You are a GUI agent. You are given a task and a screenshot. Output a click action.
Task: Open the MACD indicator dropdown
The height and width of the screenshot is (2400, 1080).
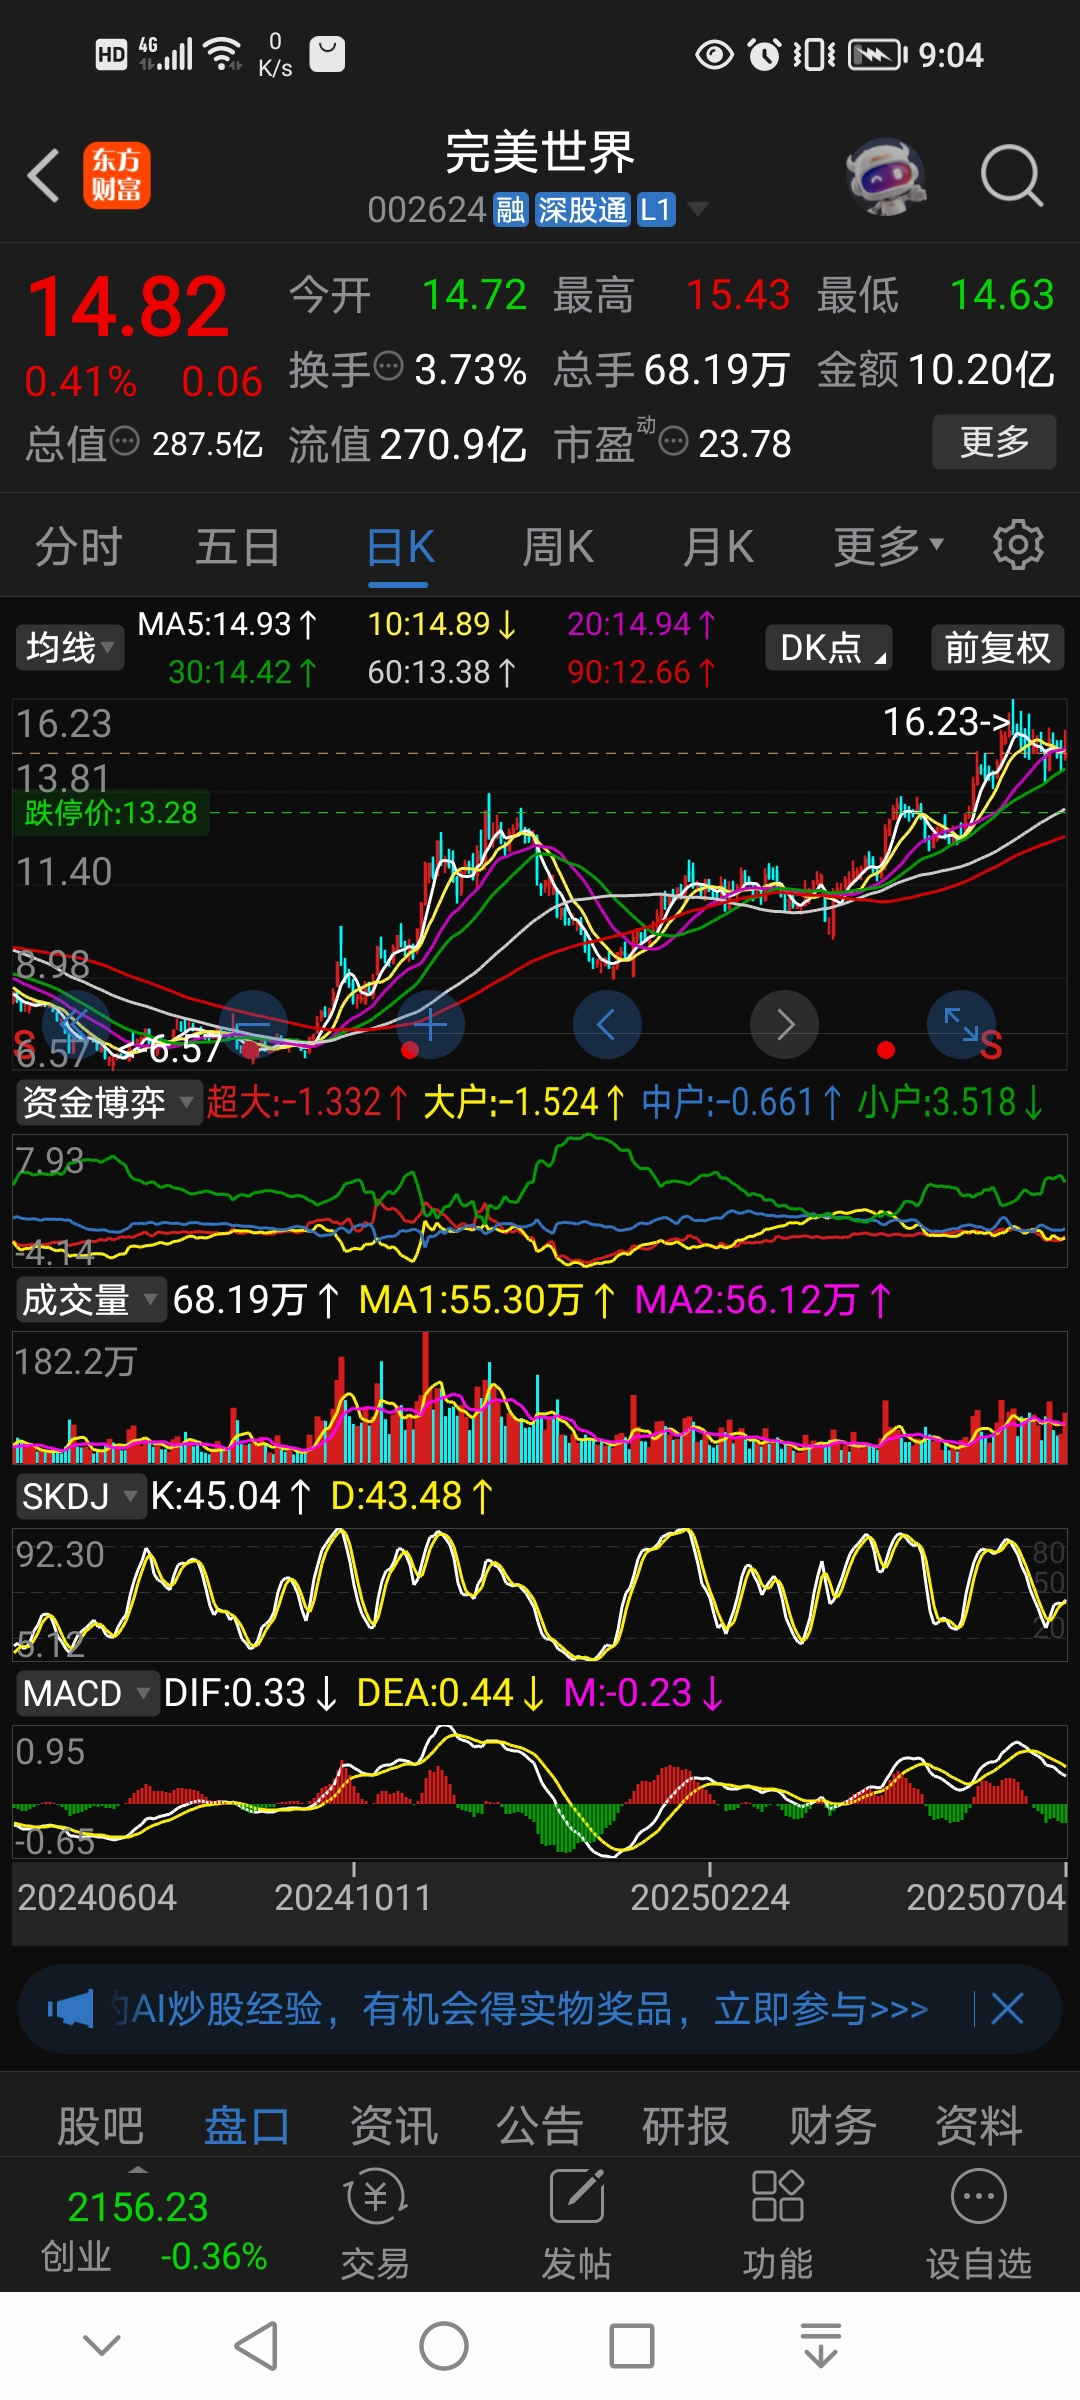tap(87, 1694)
